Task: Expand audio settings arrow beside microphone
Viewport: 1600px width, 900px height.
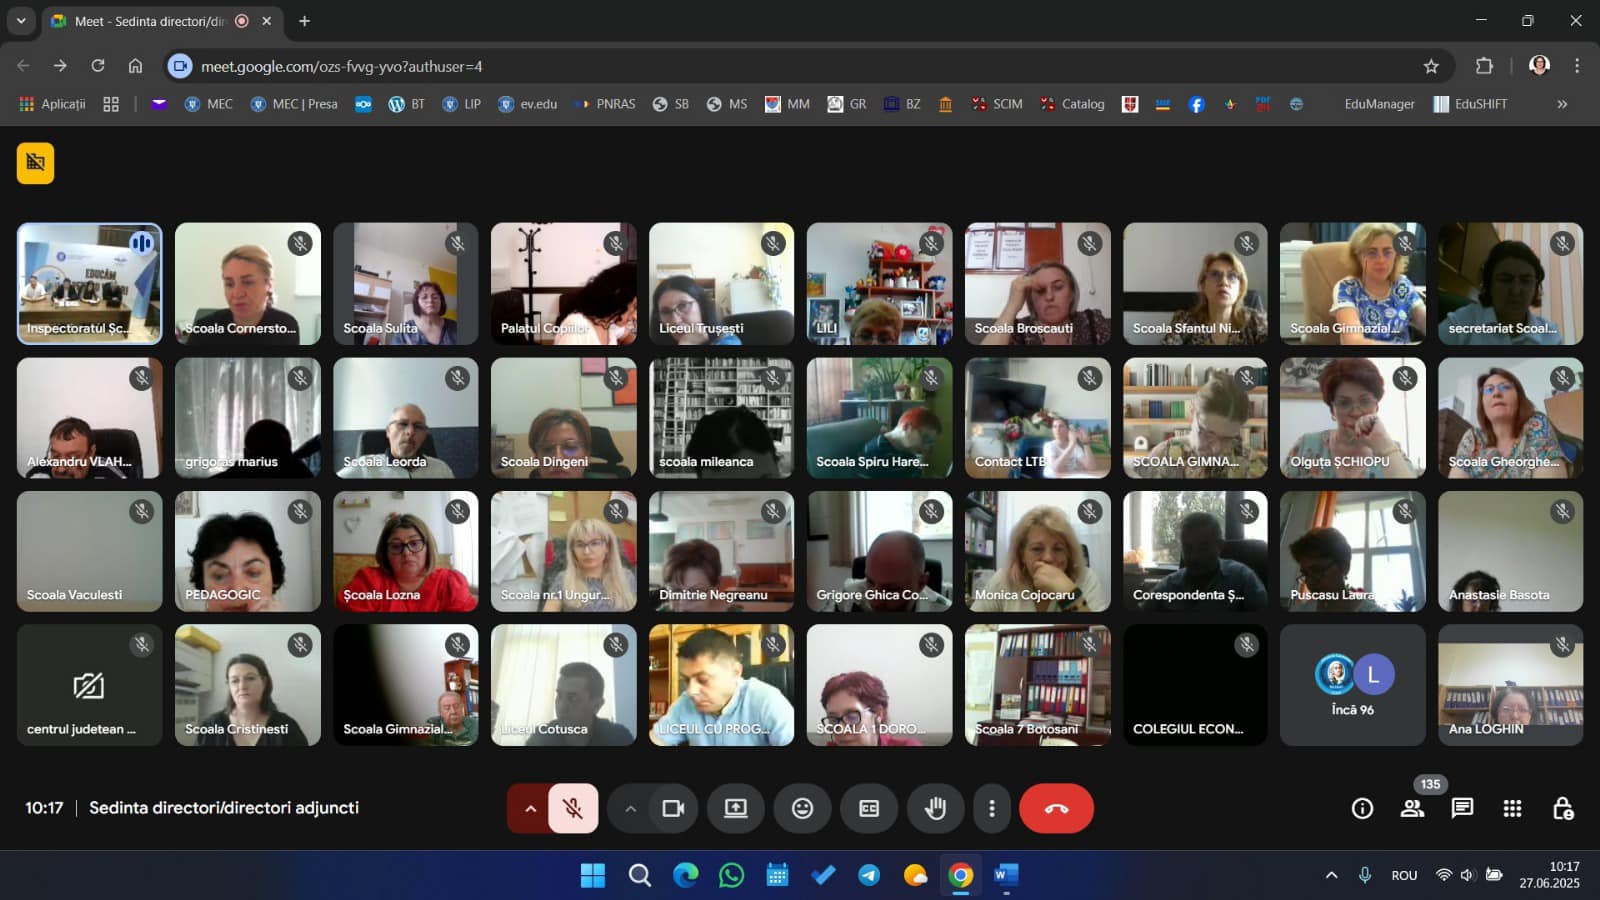Action: click(x=530, y=808)
